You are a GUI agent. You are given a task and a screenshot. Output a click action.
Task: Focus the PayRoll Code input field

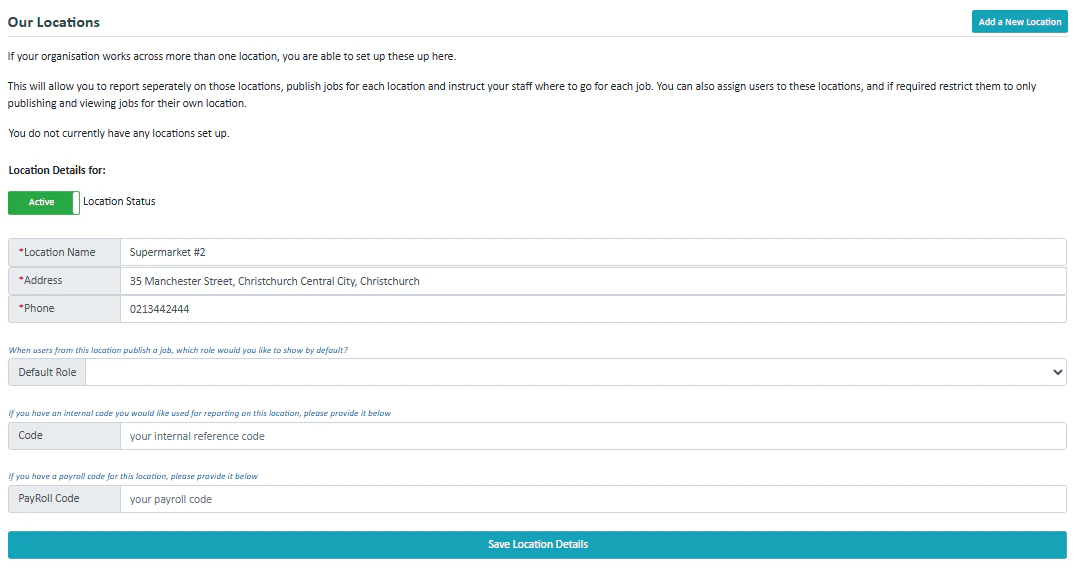[x=593, y=500]
